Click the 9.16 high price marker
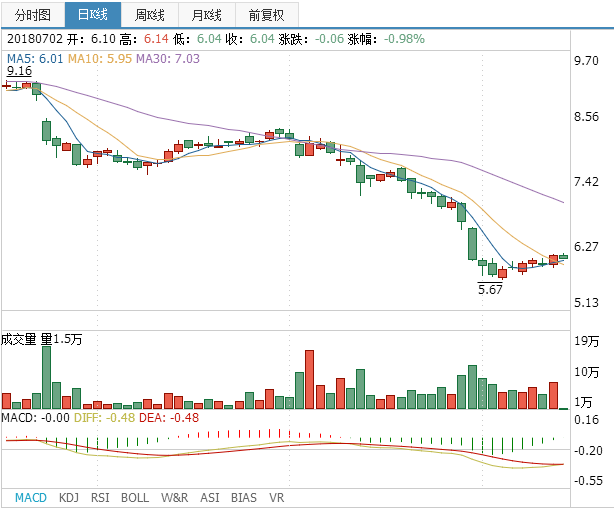This screenshot has width=614, height=509. pyautogui.click(x=19, y=71)
